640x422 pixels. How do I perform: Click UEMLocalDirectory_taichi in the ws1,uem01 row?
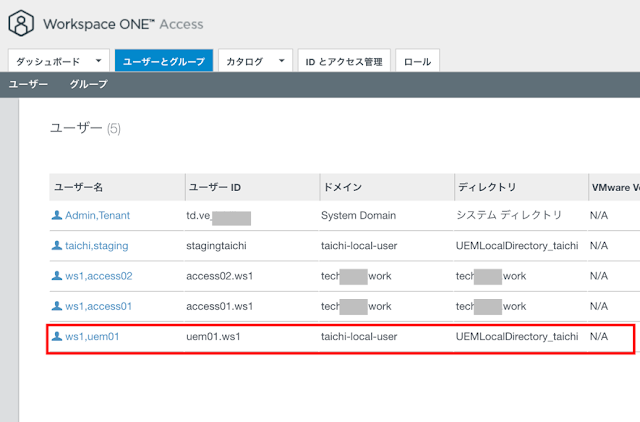coord(517,336)
